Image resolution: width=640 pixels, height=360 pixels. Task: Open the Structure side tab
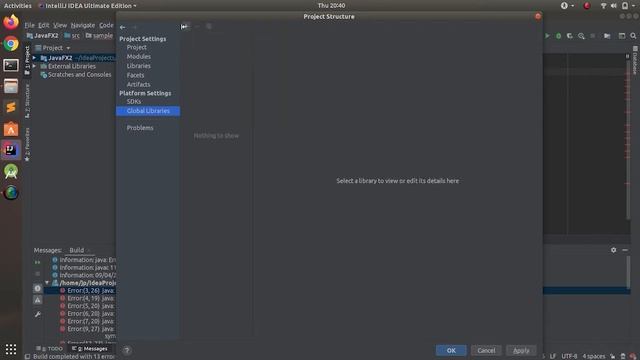pos(27,101)
